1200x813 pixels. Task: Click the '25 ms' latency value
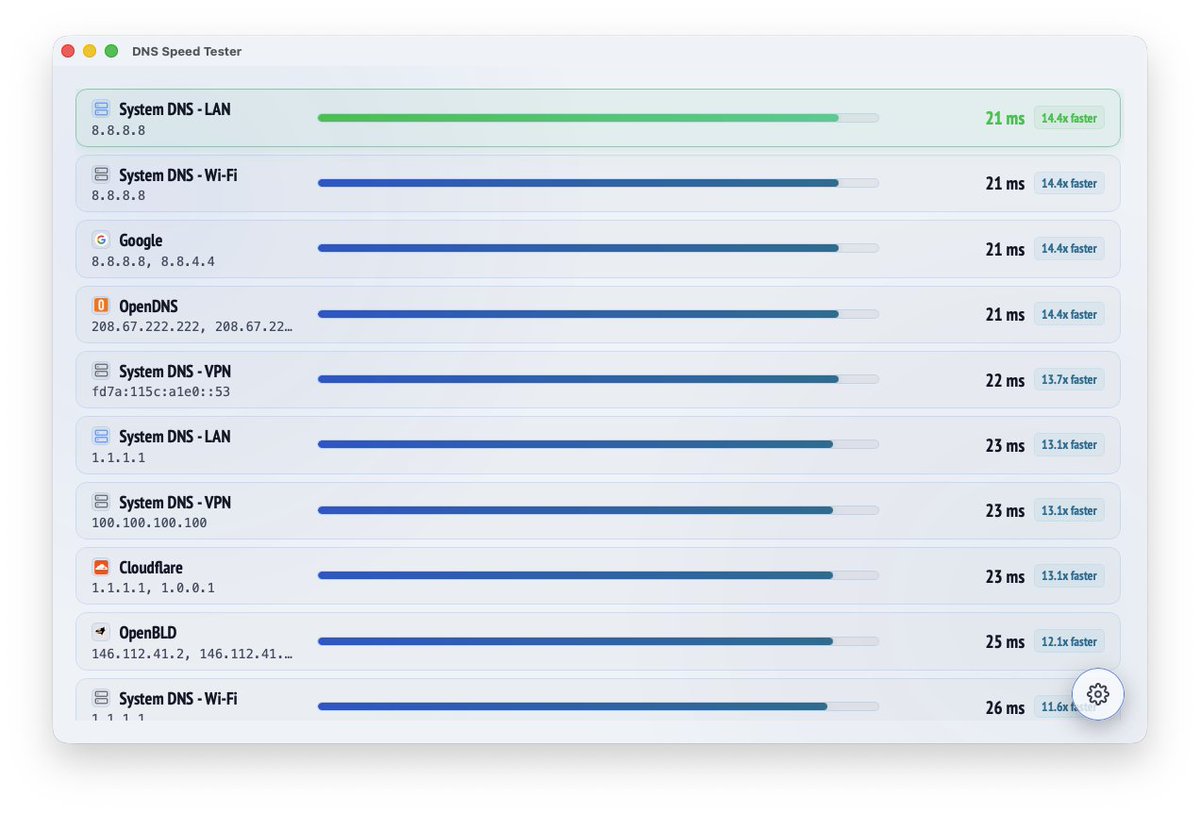1005,641
